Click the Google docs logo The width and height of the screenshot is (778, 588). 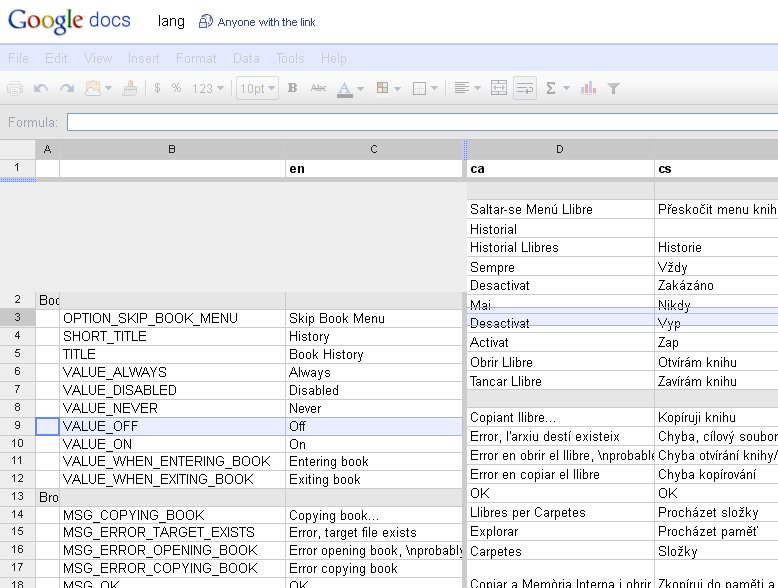click(69, 21)
